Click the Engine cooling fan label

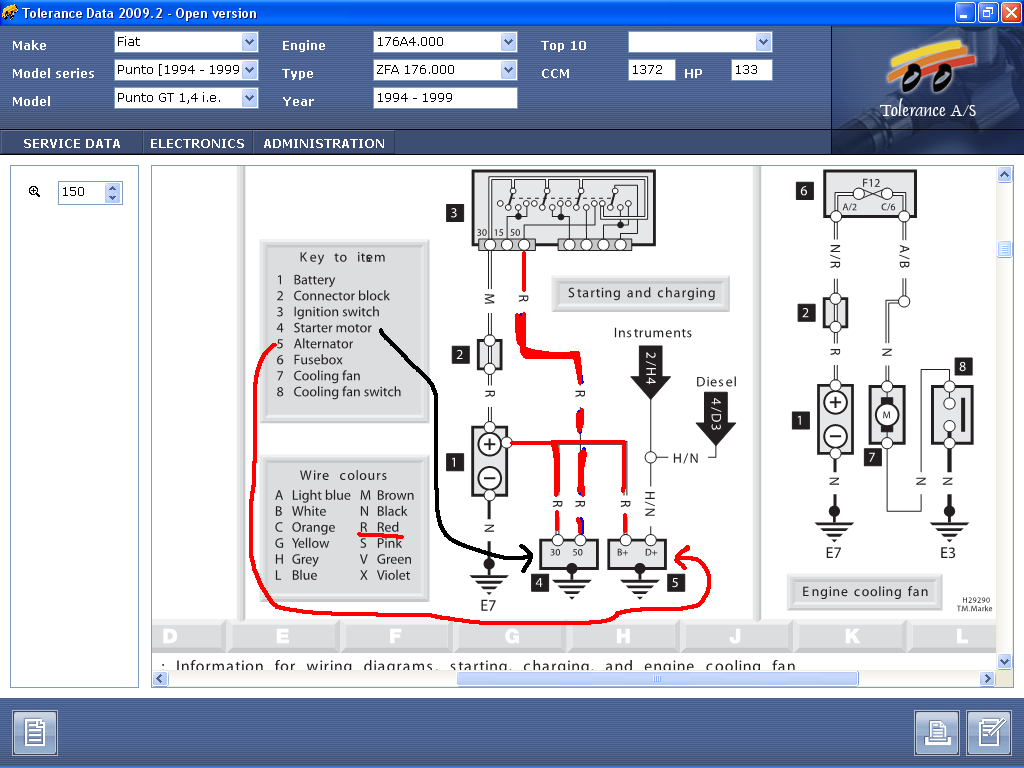865,592
